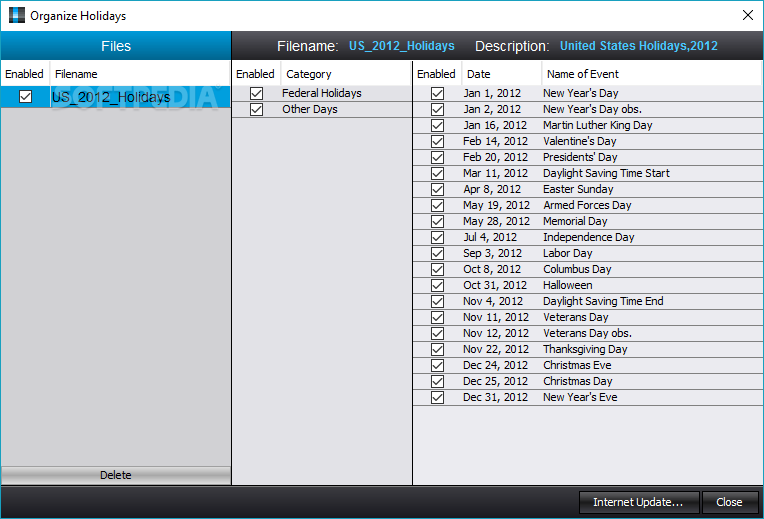This screenshot has width=764, height=519.
Task: Sort by the Date column header
Action: [501, 74]
